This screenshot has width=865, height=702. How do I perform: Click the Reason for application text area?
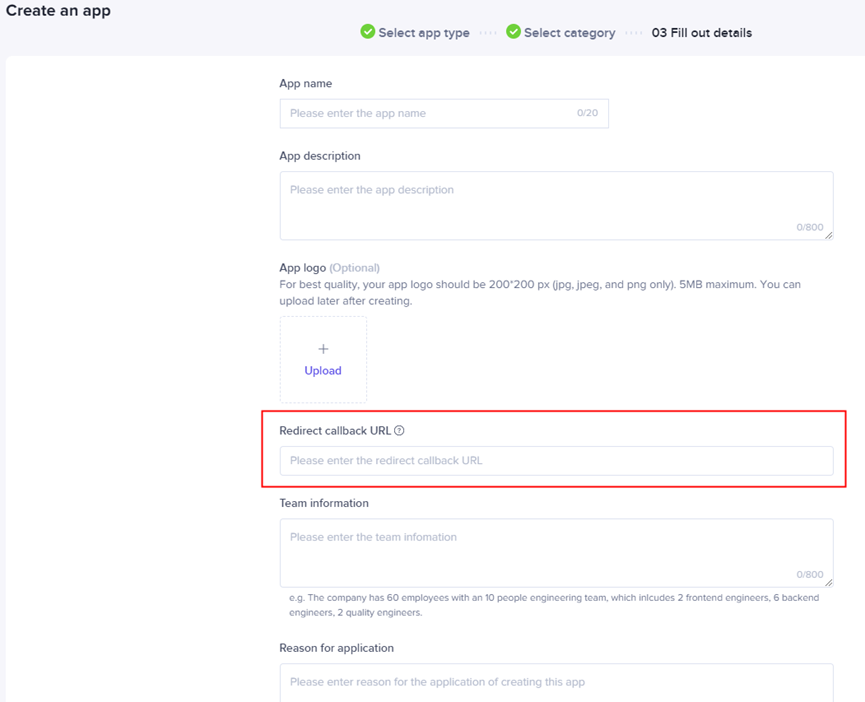[x=555, y=682]
